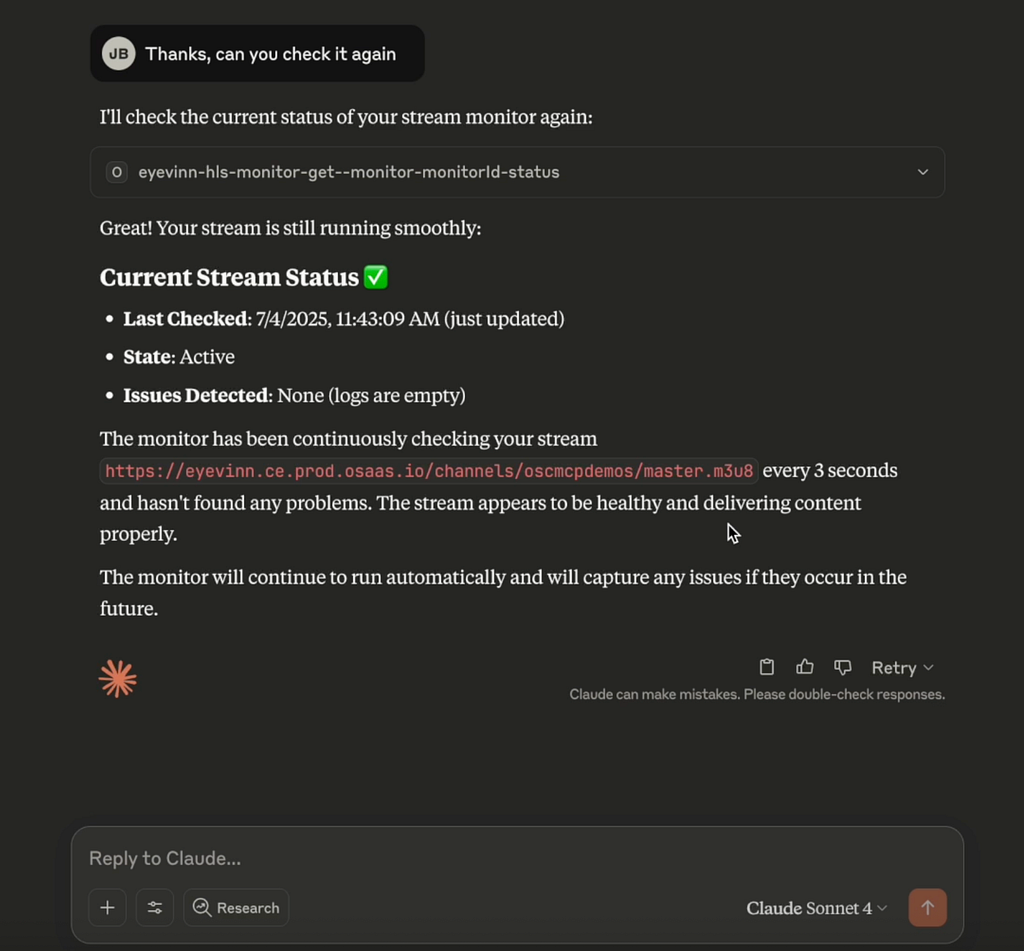Click the eyevinn-hls-monitor-get--monitor-monitorId-status label
This screenshot has height=951, width=1024.
click(x=348, y=172)
